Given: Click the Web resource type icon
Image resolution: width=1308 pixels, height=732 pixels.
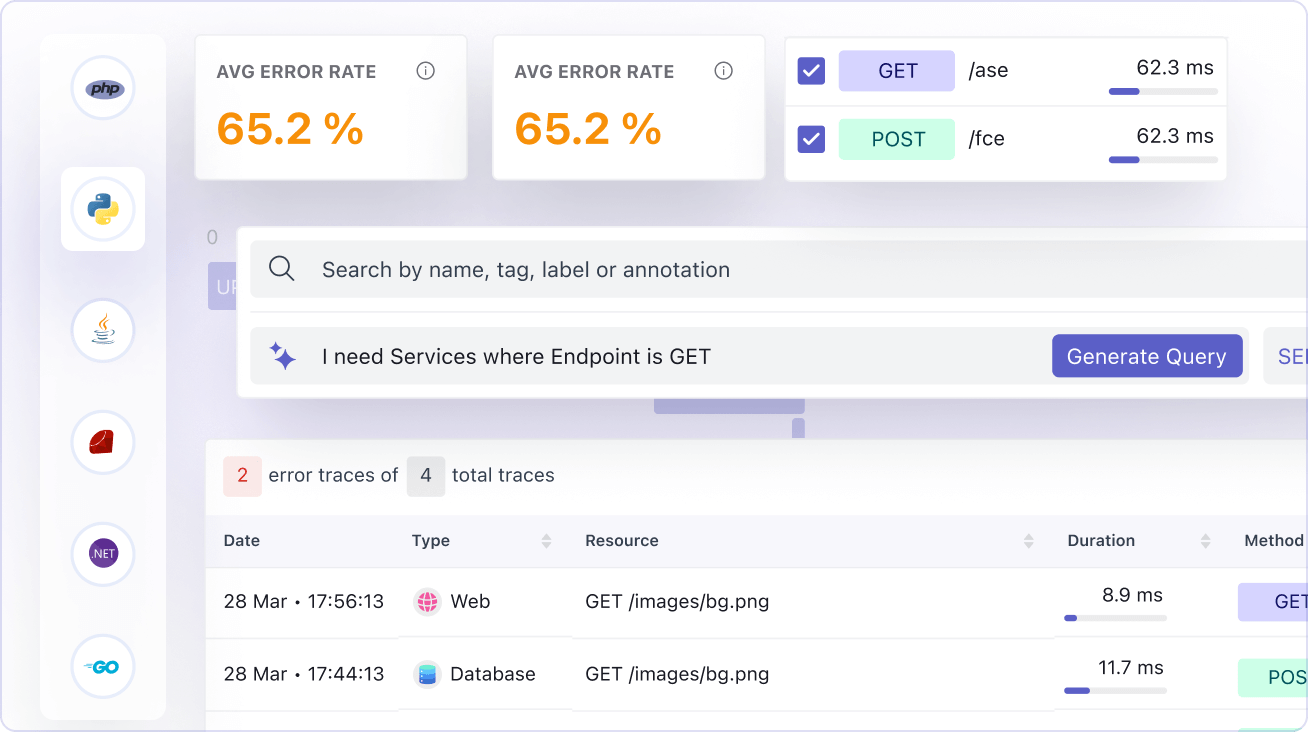Looking at the screenshot, I should (x=427, y=601).
